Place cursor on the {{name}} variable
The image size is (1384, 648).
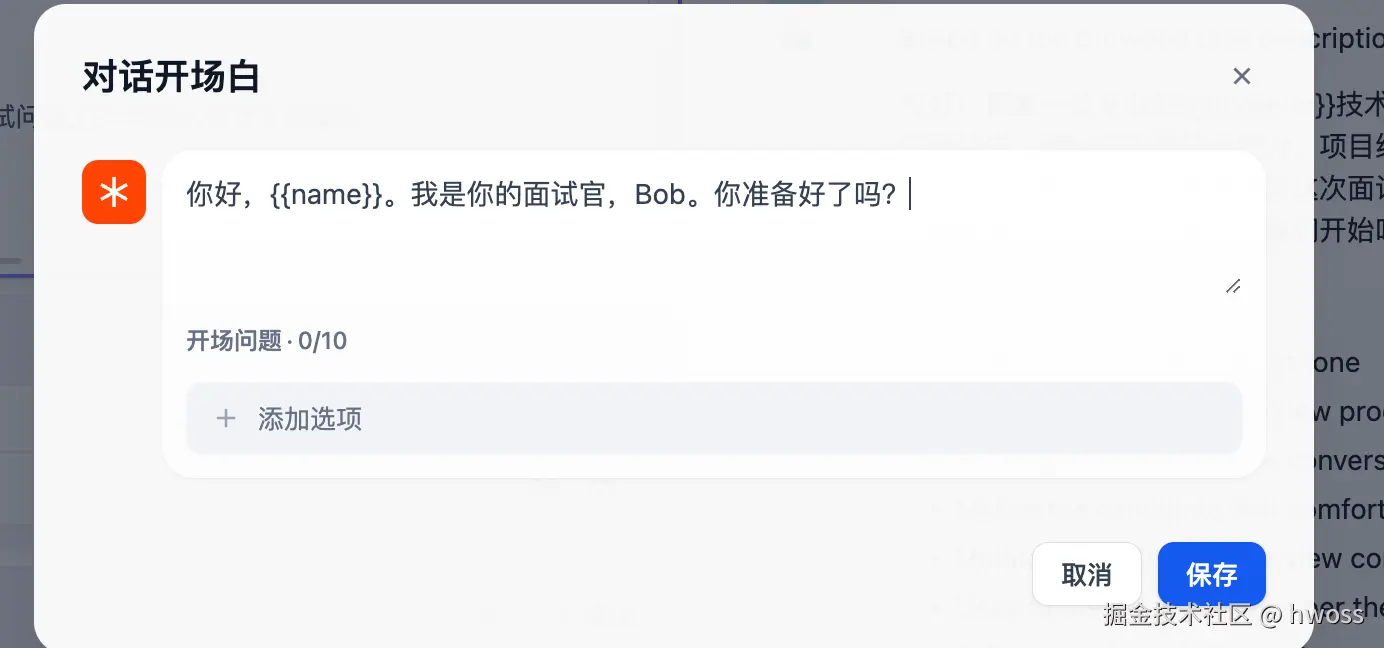pos(326,195)
